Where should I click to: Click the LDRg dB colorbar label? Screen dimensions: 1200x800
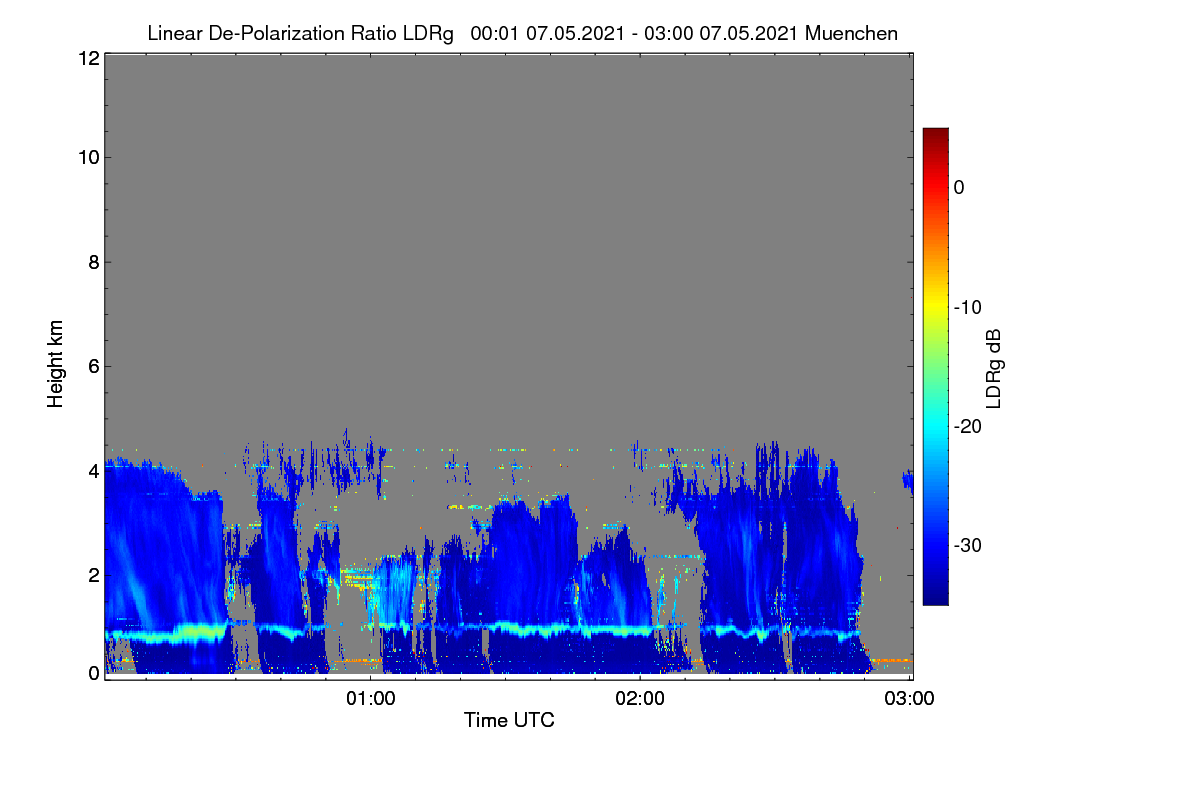coord(994,367)
